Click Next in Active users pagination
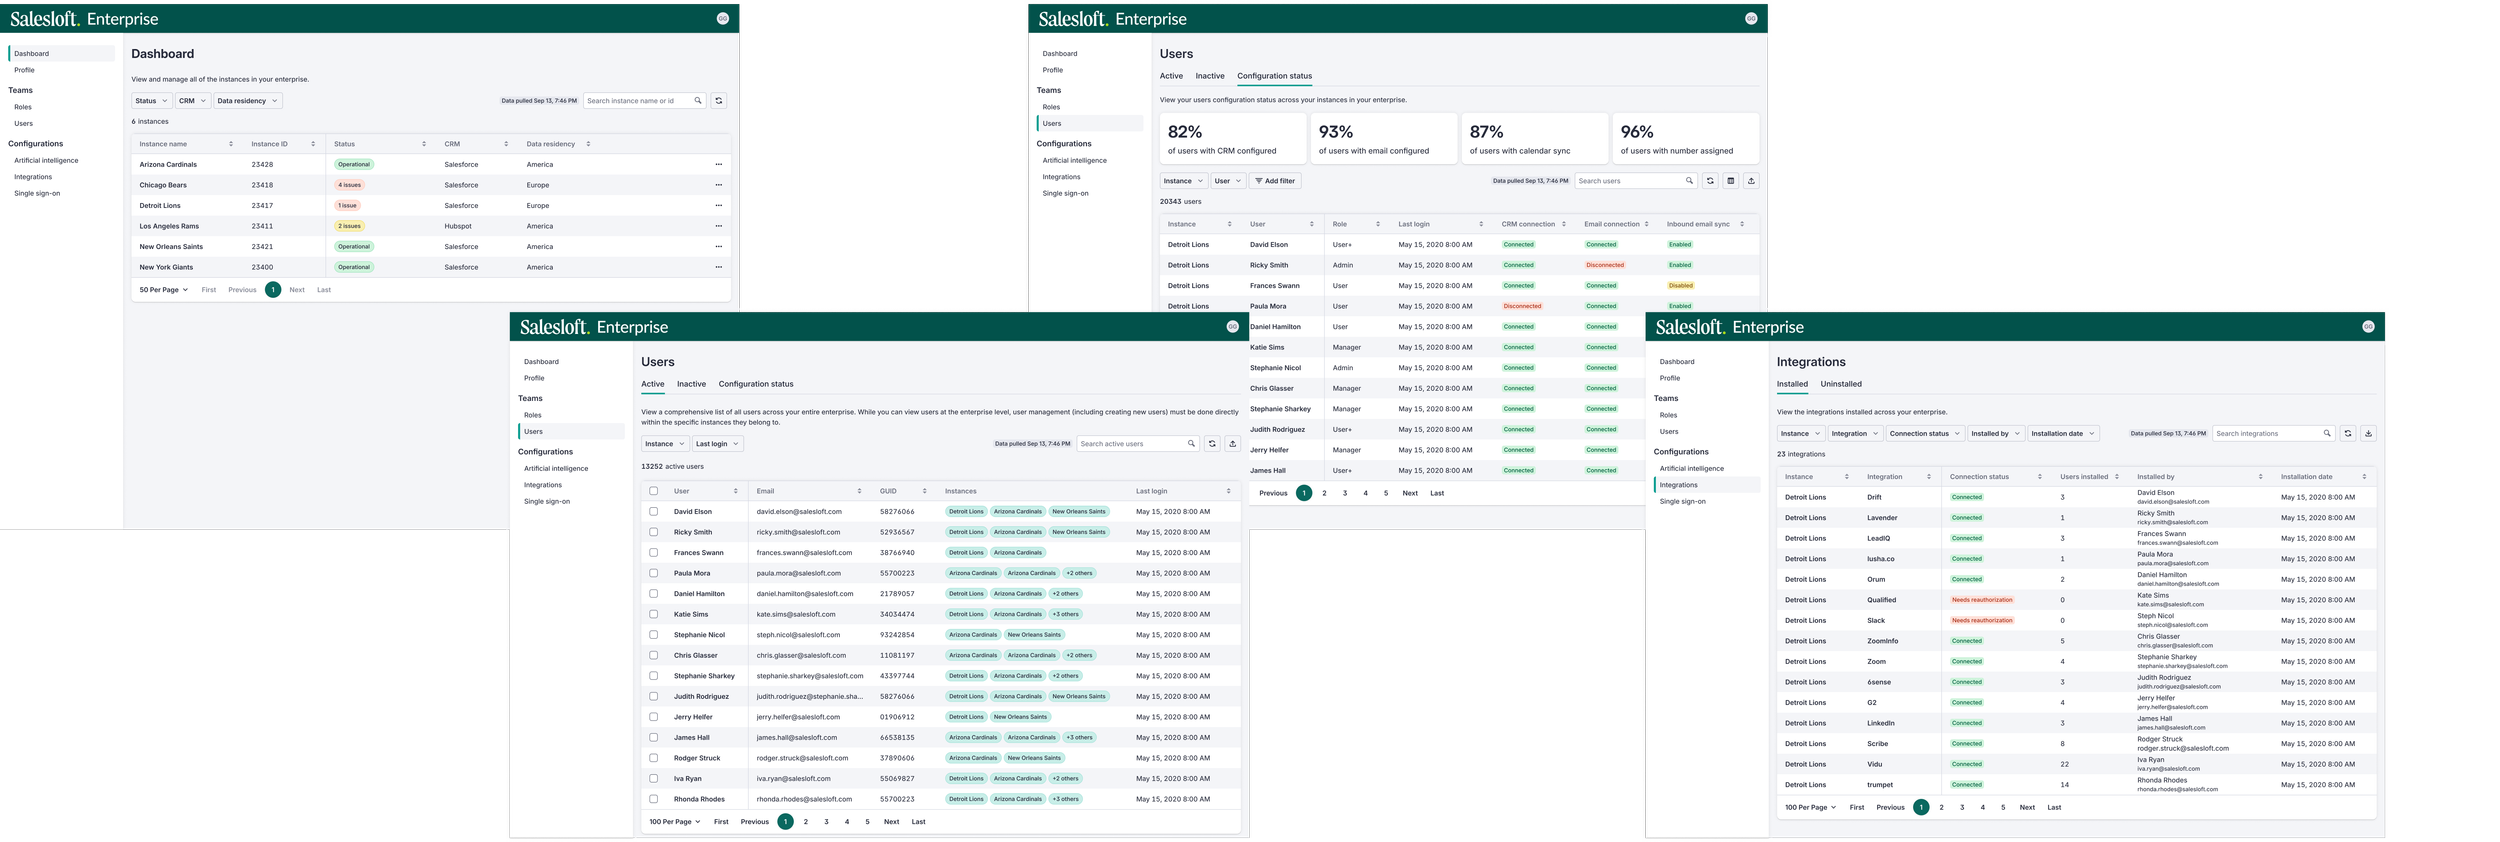Image resolution: width=2500 pixels, height=842 pixels. point(891,822)
